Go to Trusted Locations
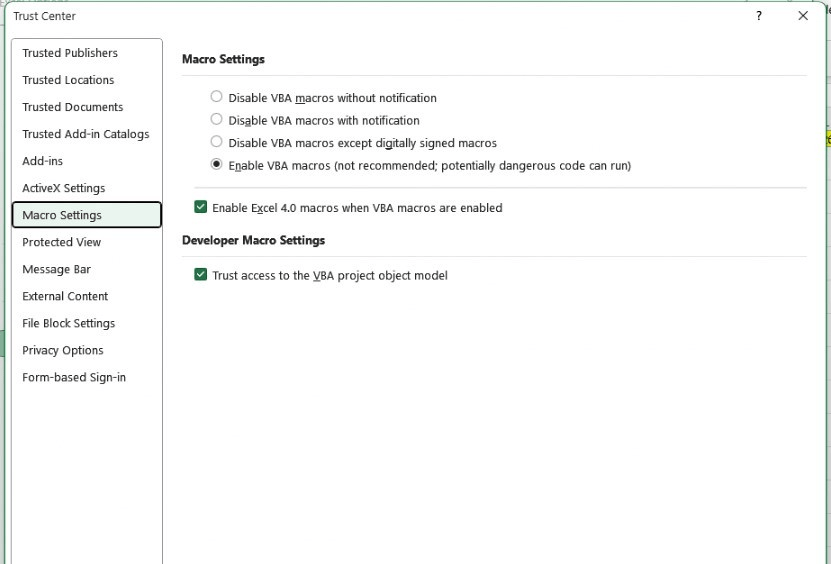Image resolution: width=831 pixels, height=564 pixels. tap(87, 80)
